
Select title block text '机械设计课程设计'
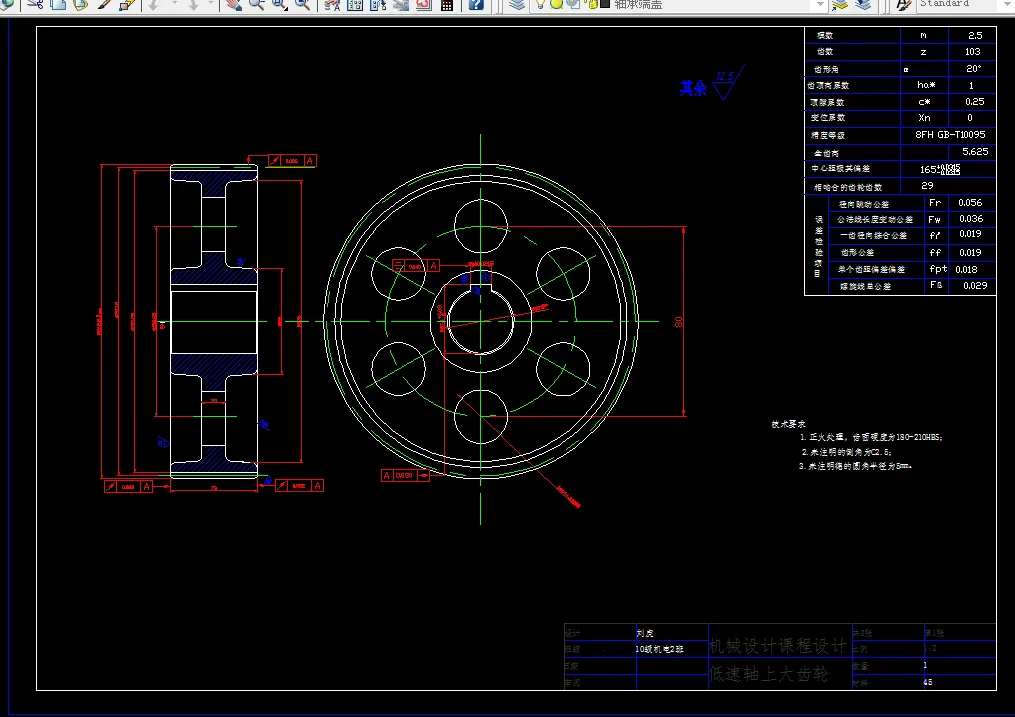(x=777, y=646)
